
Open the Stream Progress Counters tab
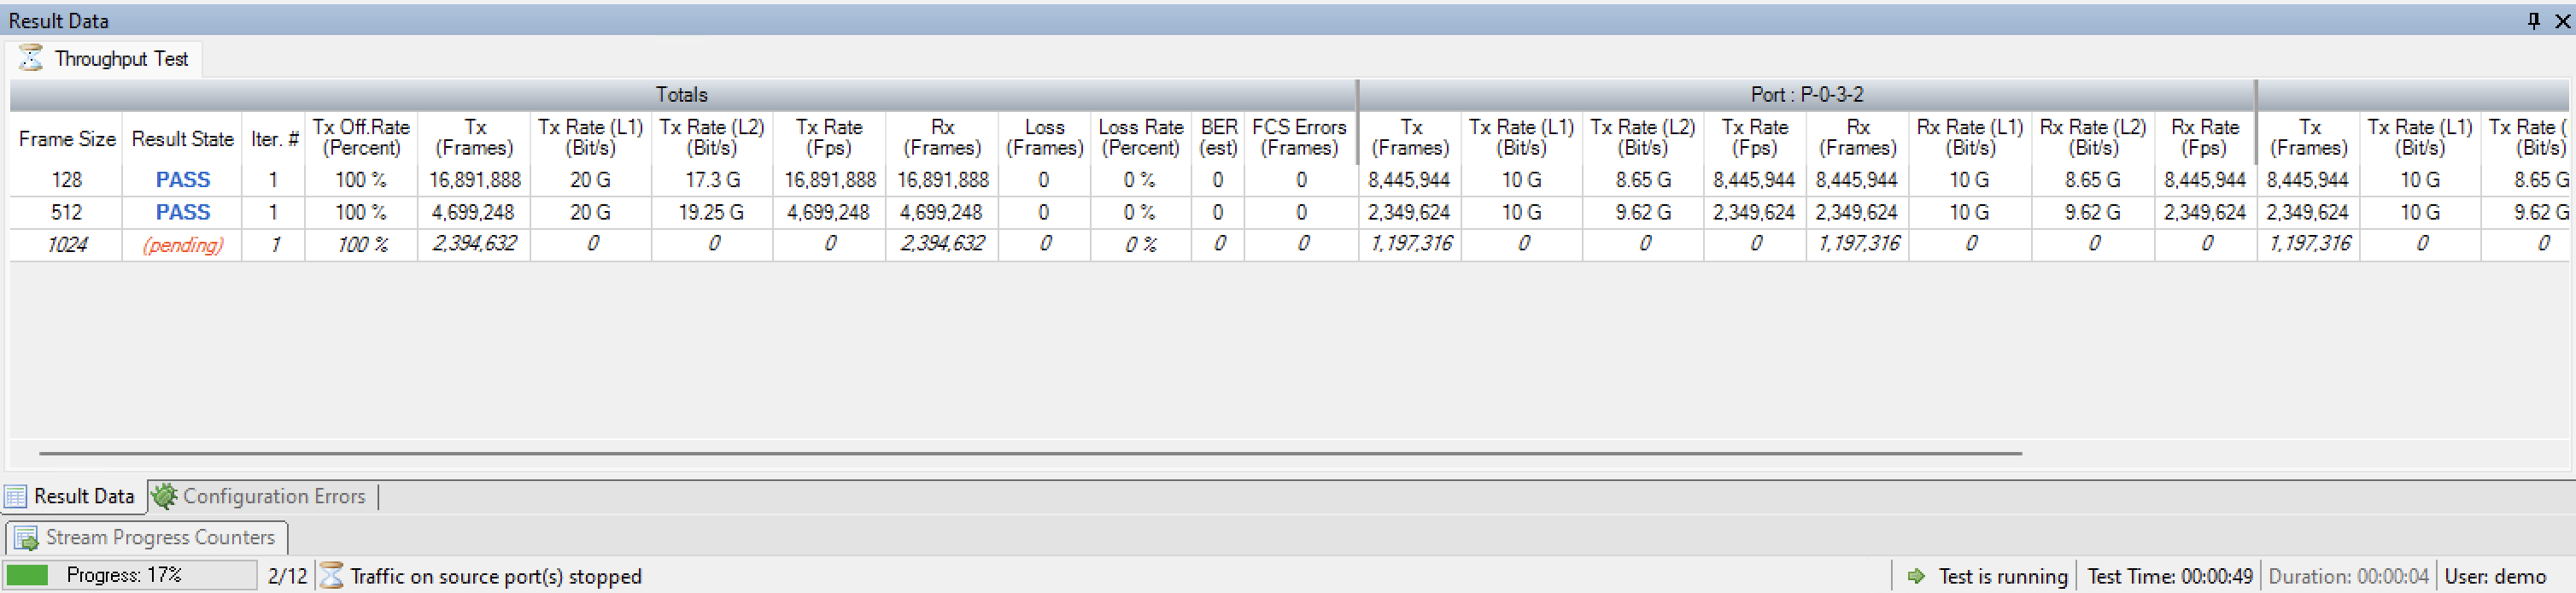pos(160,538)
